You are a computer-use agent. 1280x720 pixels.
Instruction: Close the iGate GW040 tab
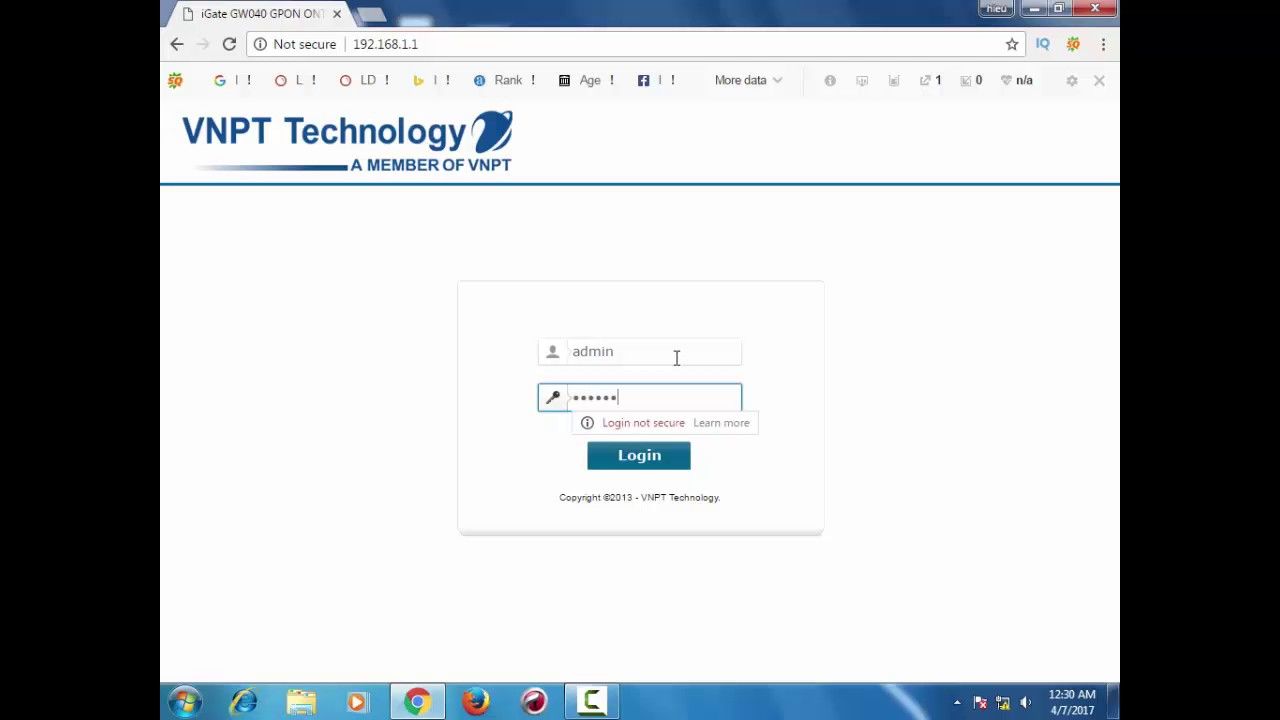click(x=337, y=14)
